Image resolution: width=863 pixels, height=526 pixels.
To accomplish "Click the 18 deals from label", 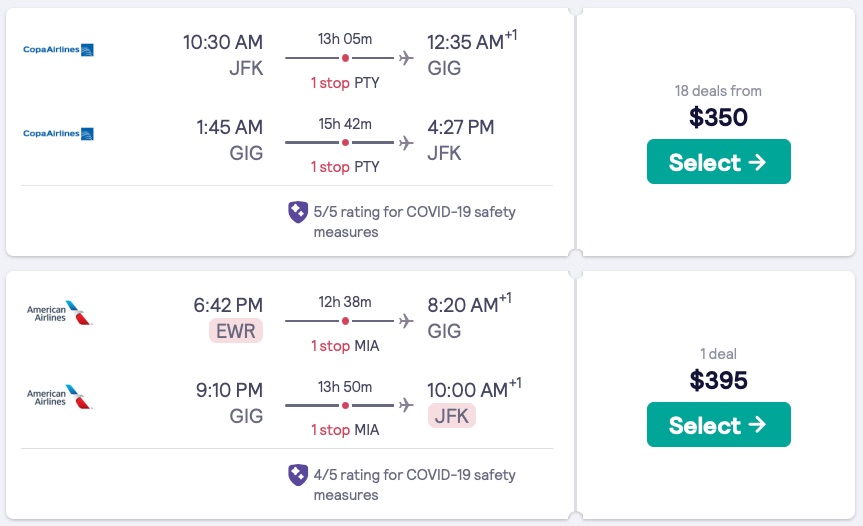I will 718,91.
